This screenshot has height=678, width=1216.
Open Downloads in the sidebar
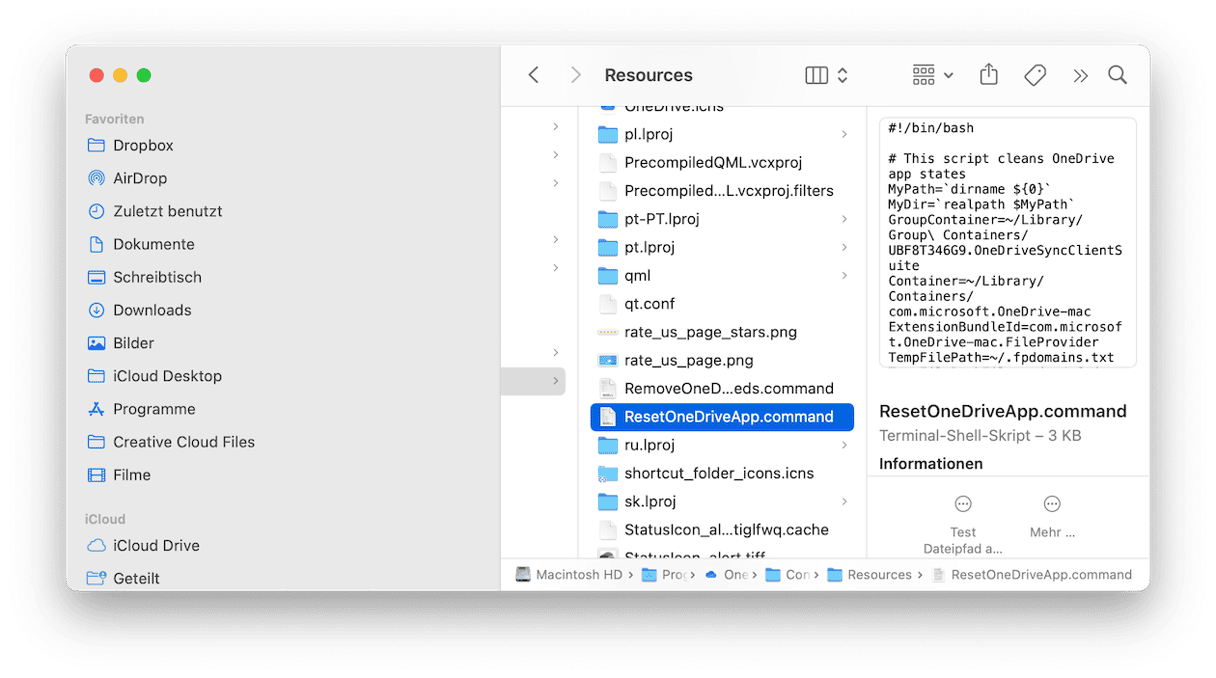(152, 310)
